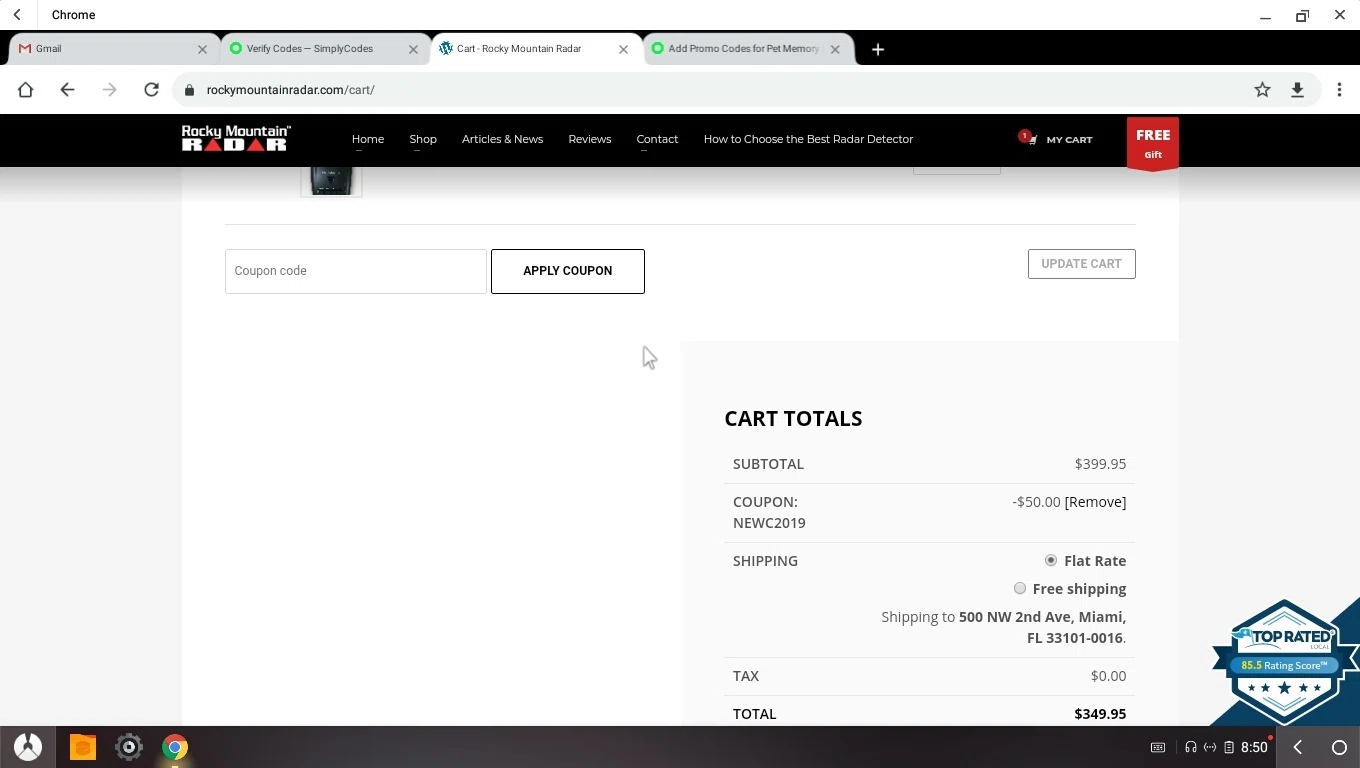
Task: Click the $349.95 total amount
Action: (x=1100, y=714)
